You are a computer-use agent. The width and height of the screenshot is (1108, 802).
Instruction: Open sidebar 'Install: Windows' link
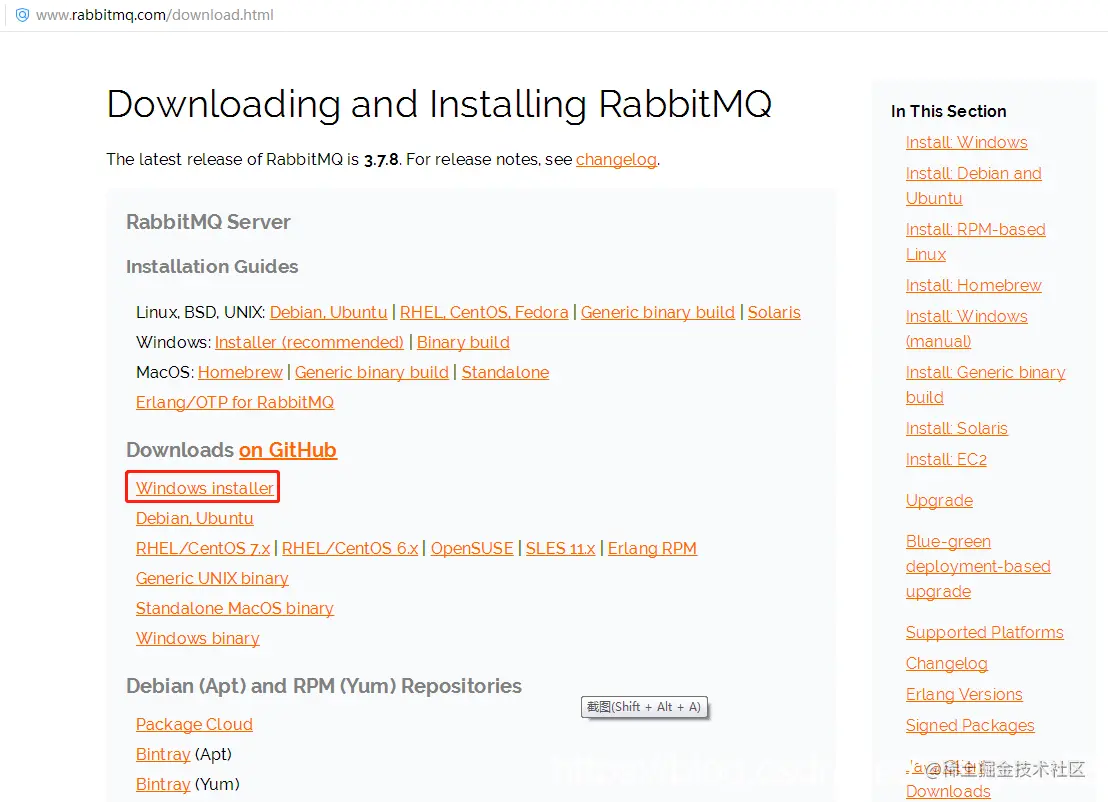click(967, 142)
